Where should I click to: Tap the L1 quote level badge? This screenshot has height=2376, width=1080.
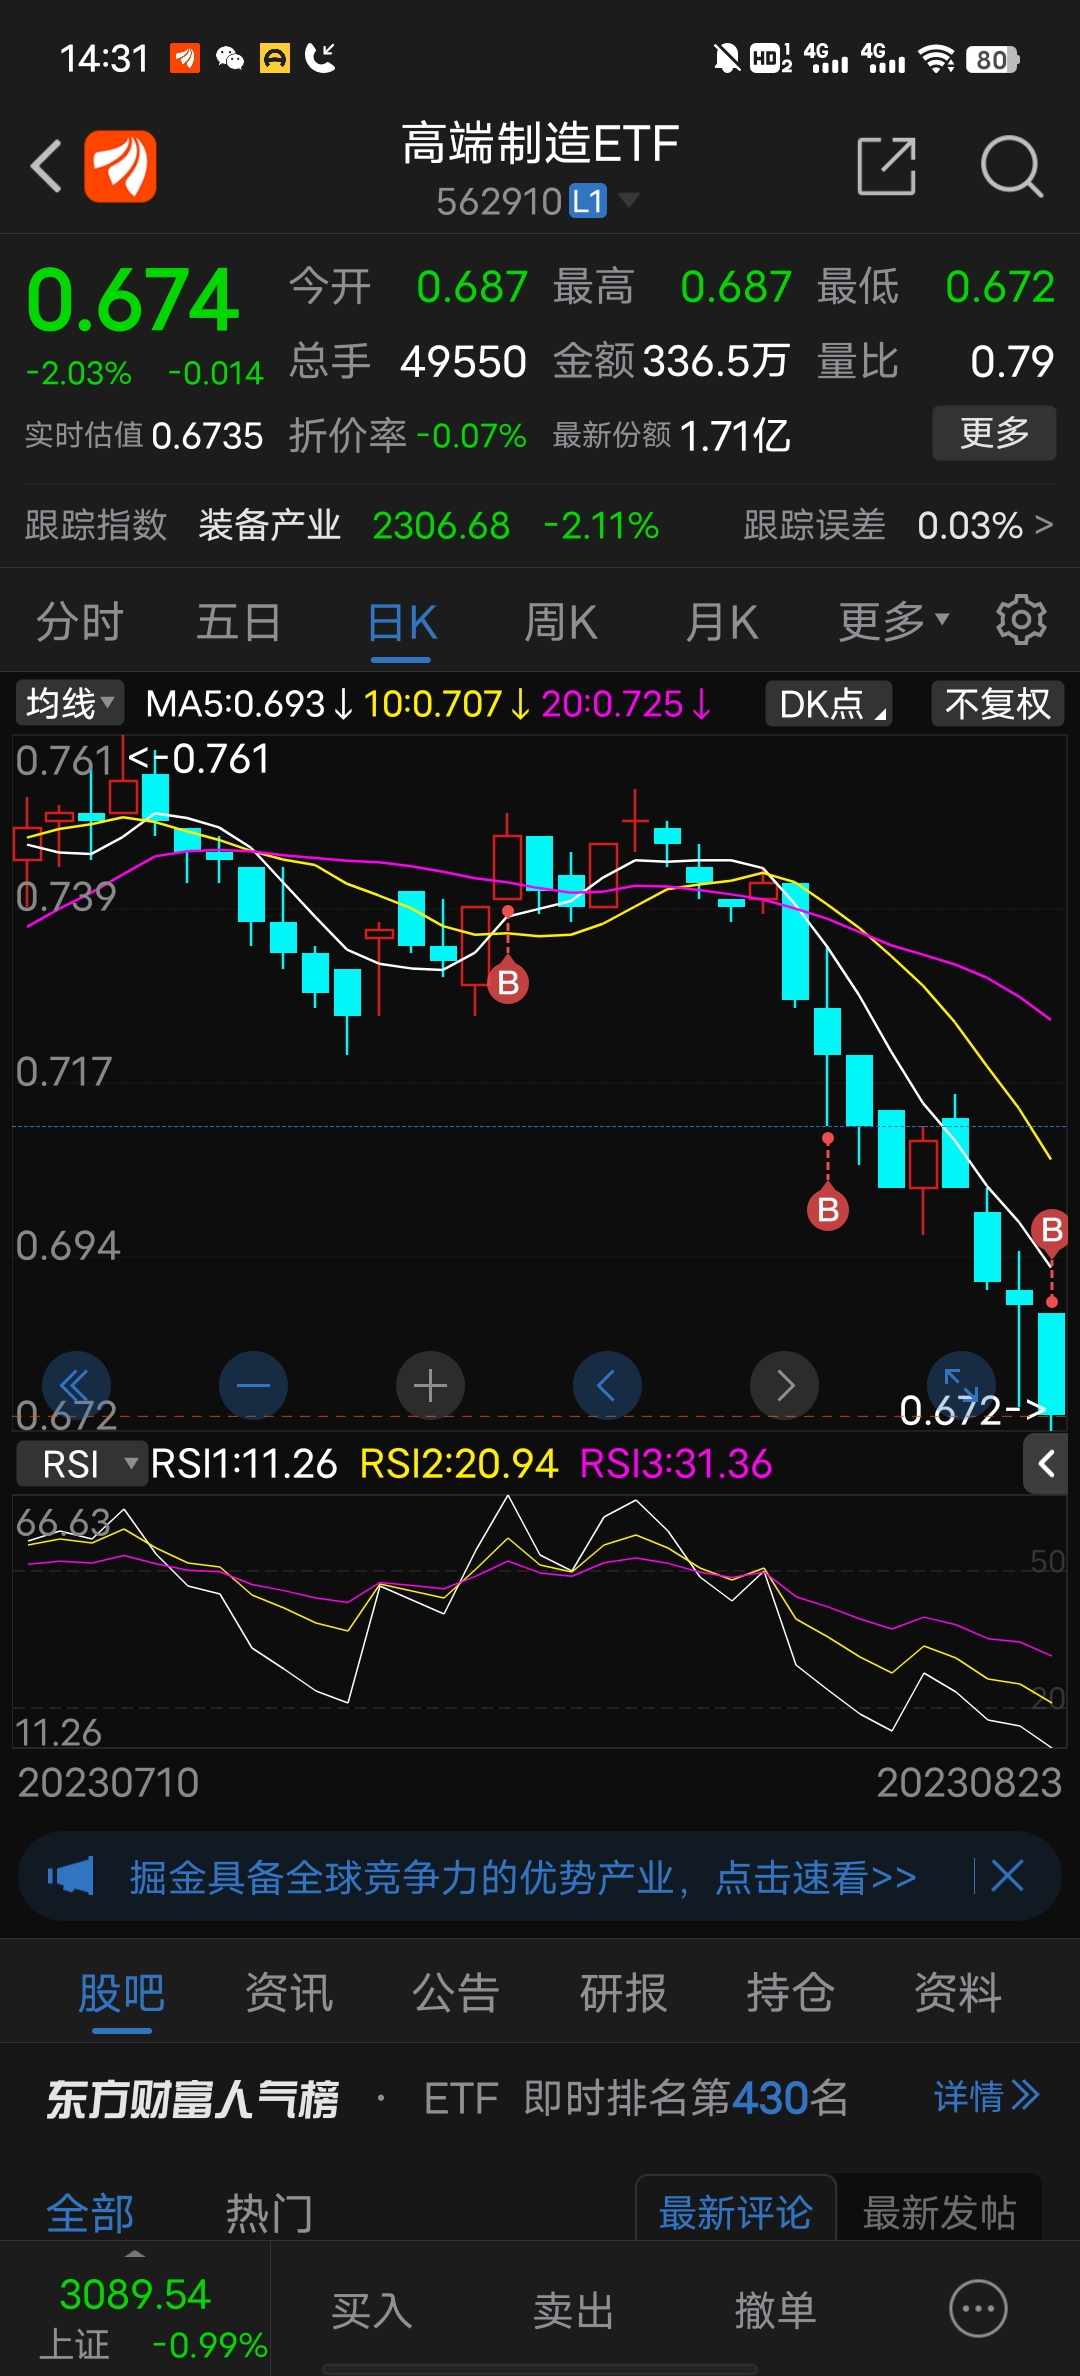(588, 201)
